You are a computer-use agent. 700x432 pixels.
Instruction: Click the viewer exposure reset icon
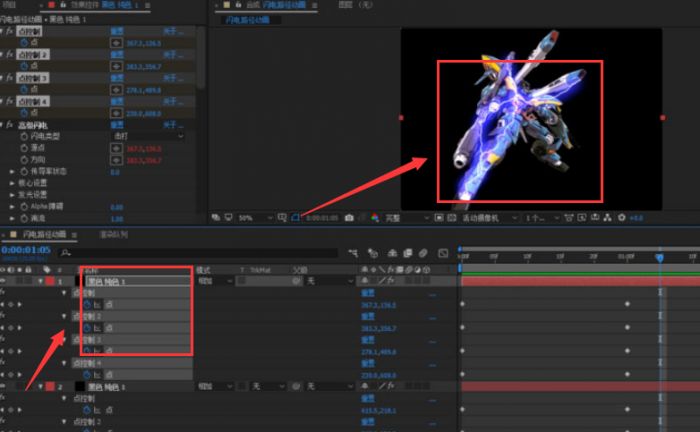coord(622,217)
